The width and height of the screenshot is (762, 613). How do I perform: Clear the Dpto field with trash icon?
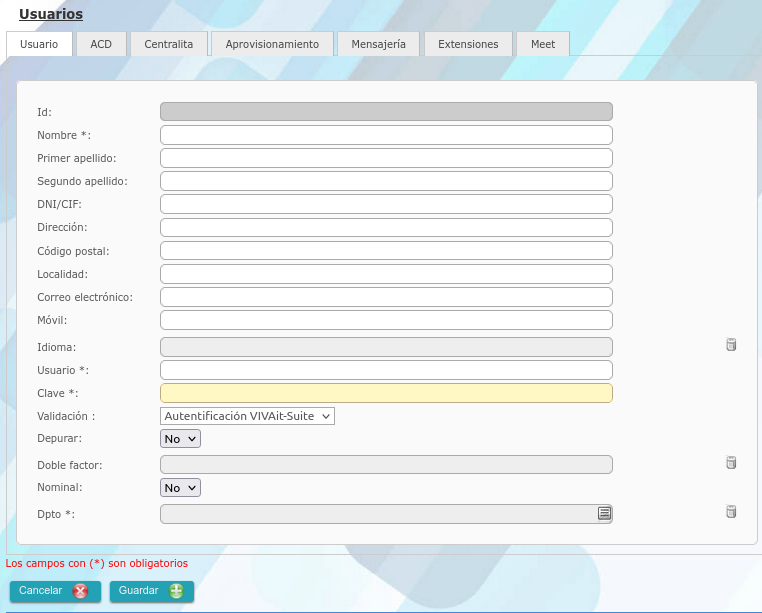(731, 511)
